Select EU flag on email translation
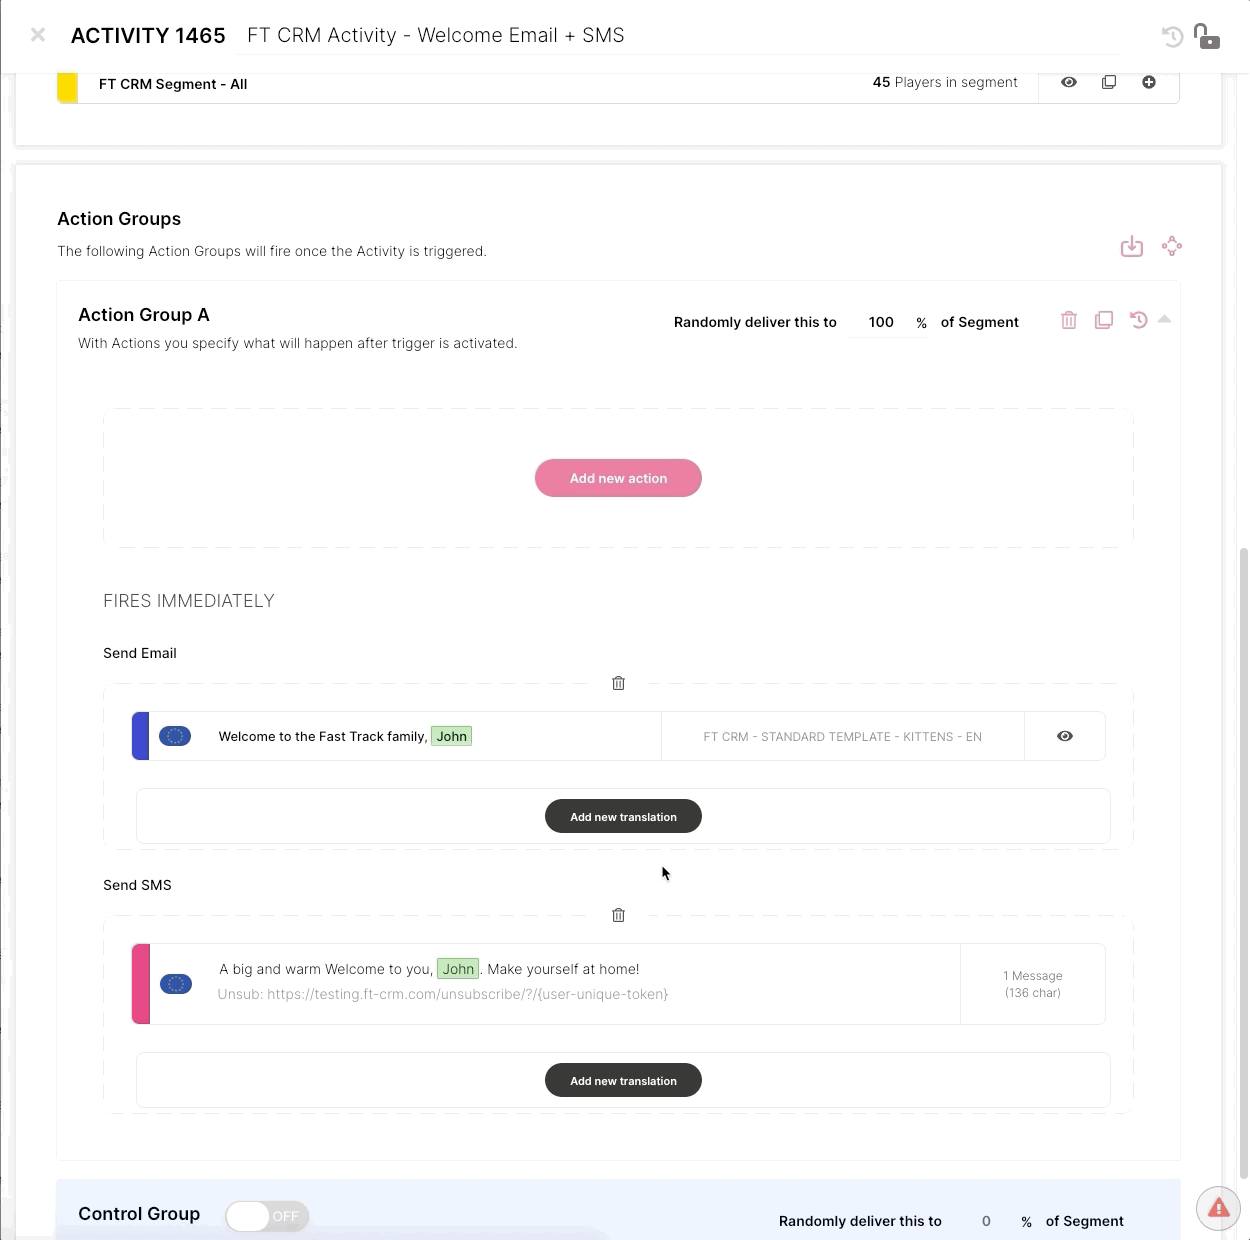 pyautogui.click(x=175, y=736)
